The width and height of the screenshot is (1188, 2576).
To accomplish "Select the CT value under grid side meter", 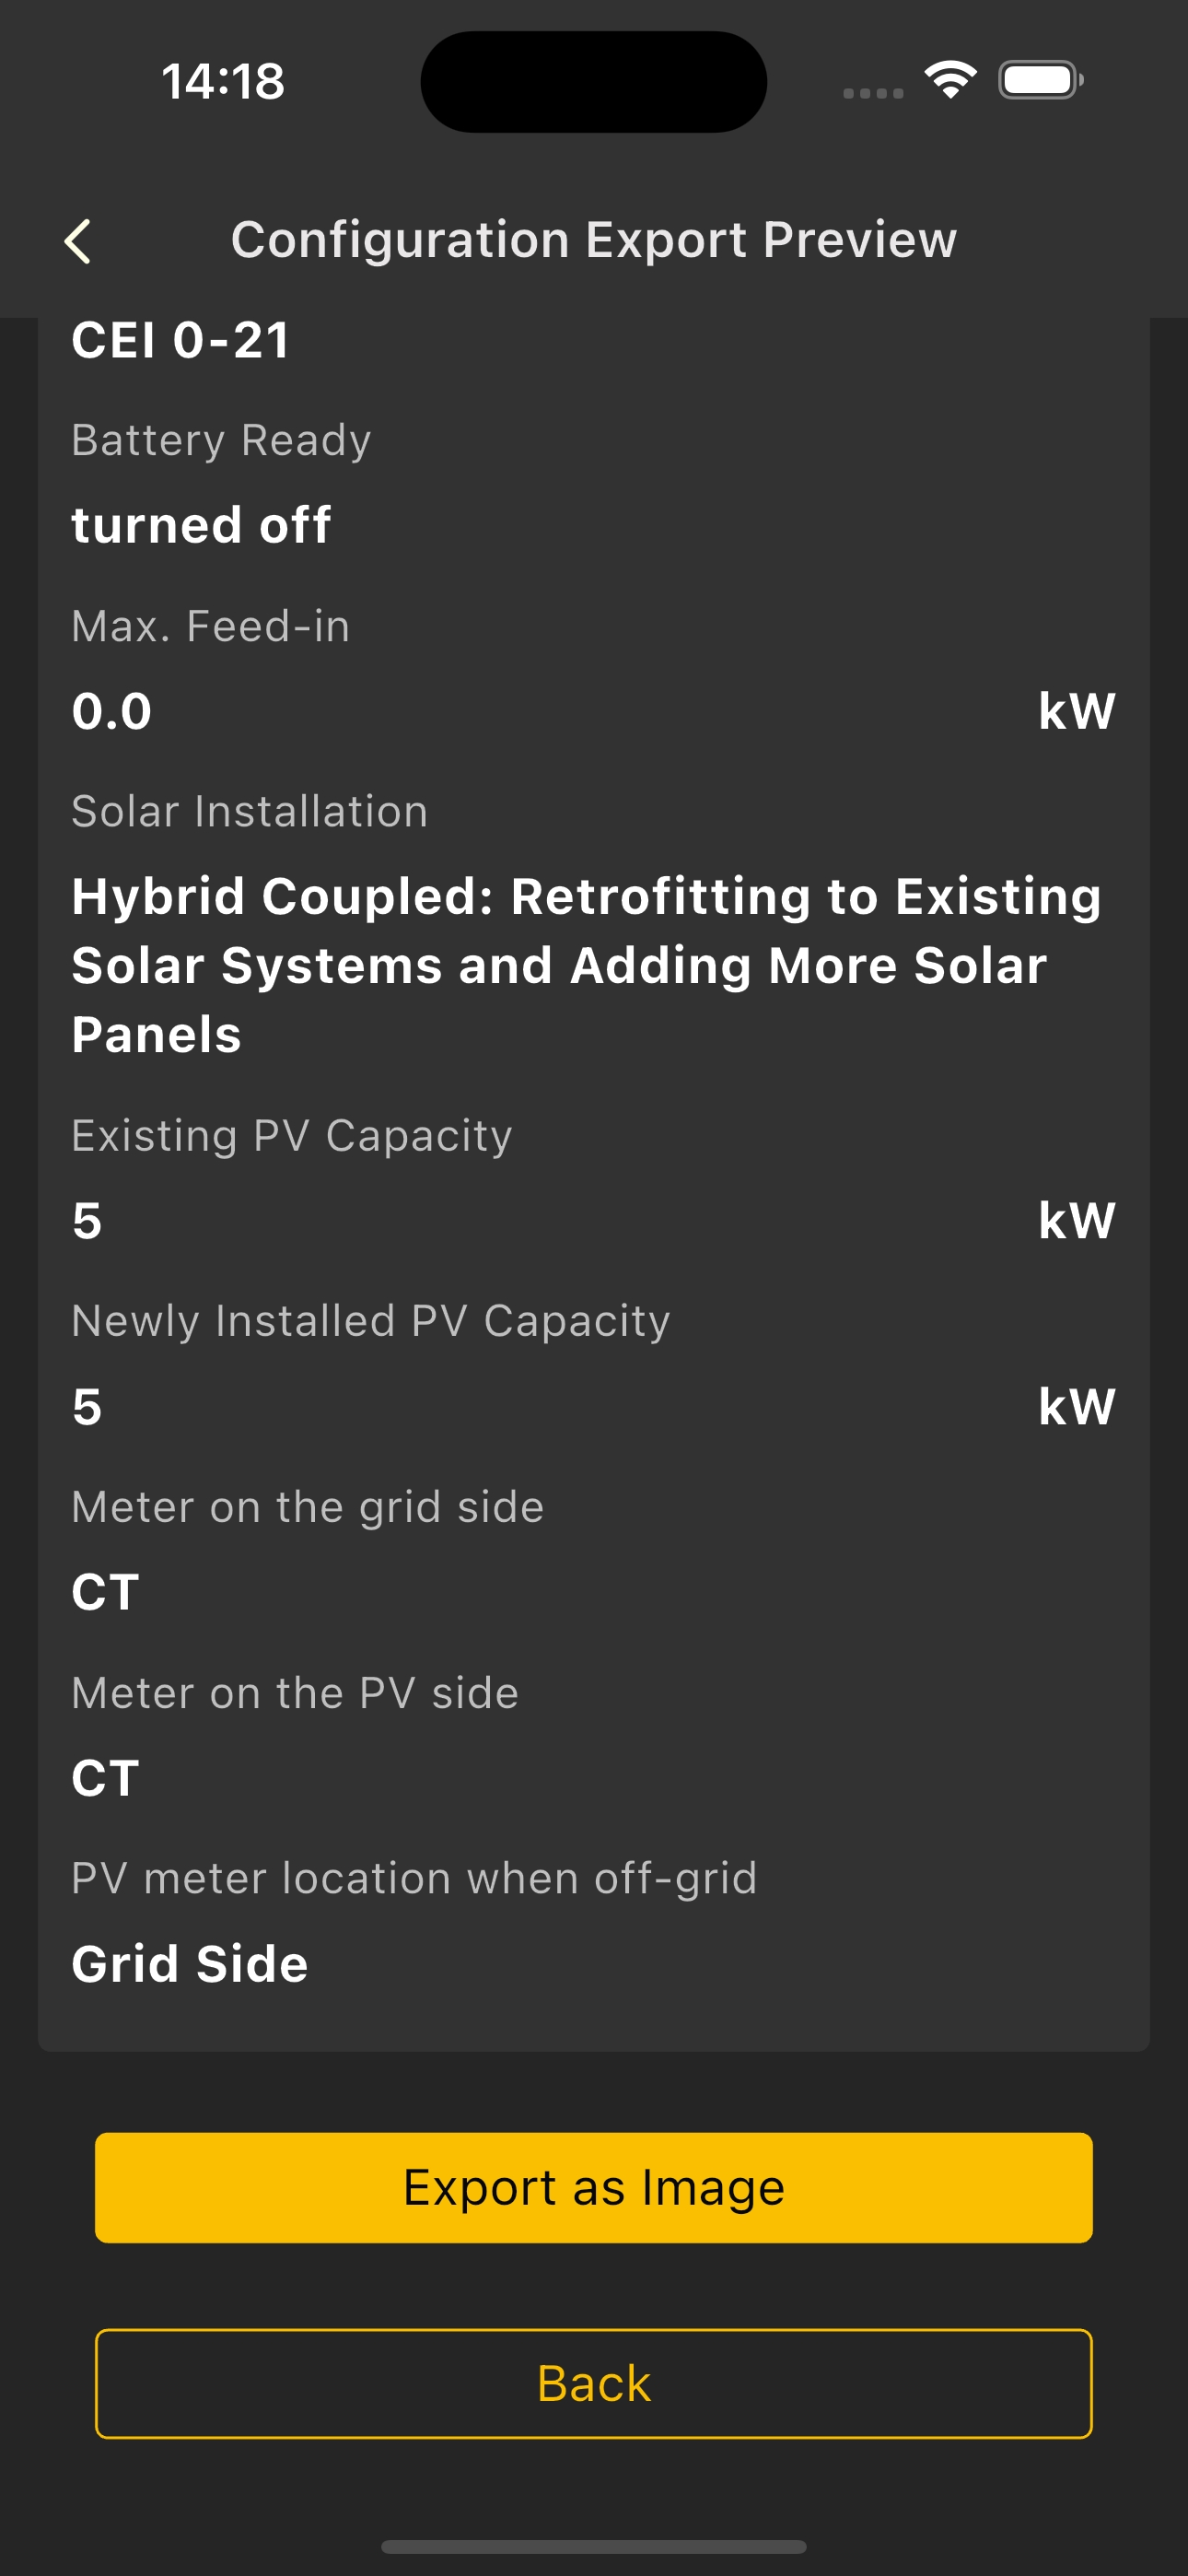I will click(105, 1592).
